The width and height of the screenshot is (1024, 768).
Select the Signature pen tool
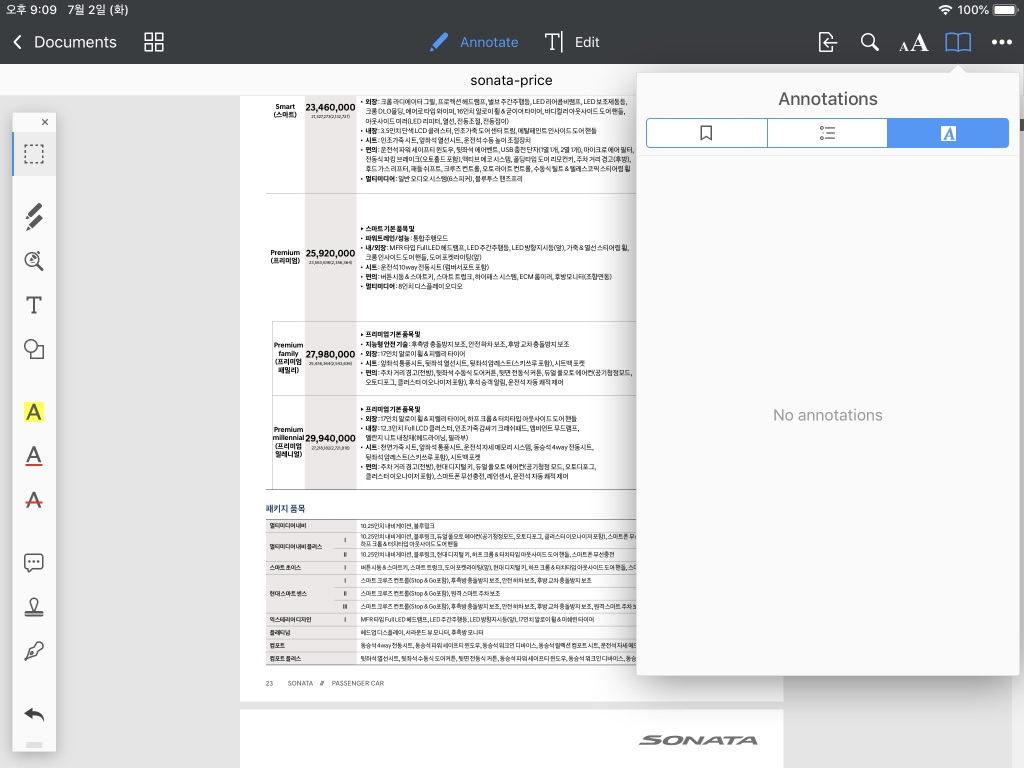coord(34,651)
